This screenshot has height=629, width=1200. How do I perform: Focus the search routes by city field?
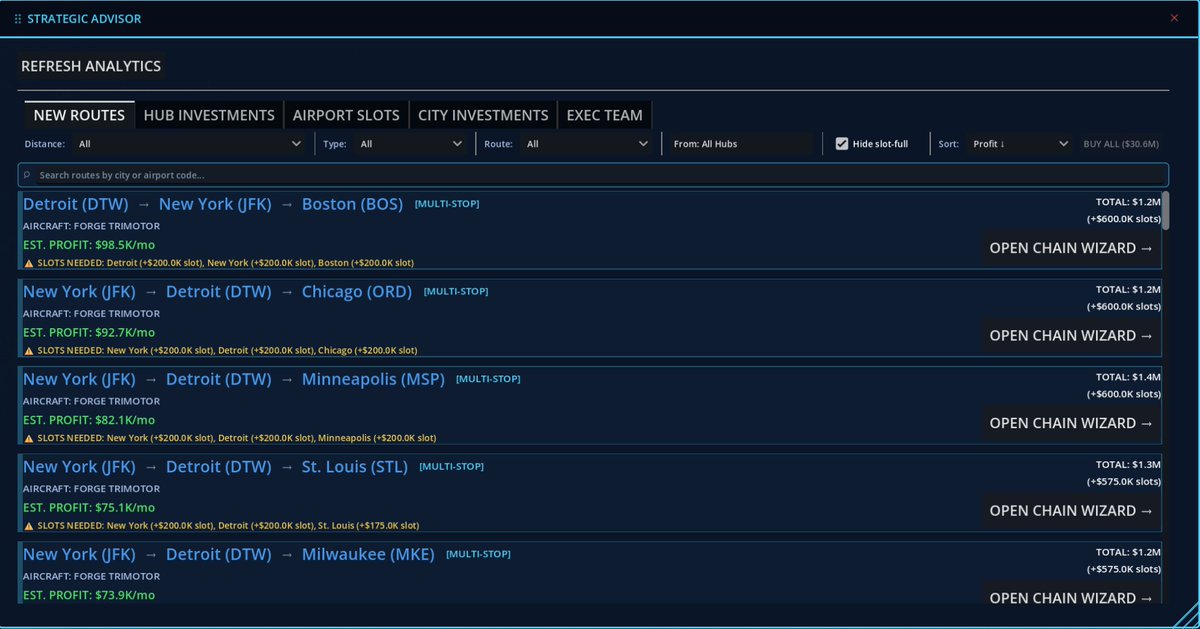coord(593,175)
